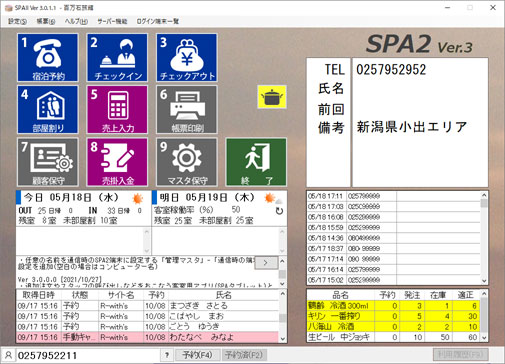Open the 設定(S) menu
Screen dimensions: 505x364
17,21
